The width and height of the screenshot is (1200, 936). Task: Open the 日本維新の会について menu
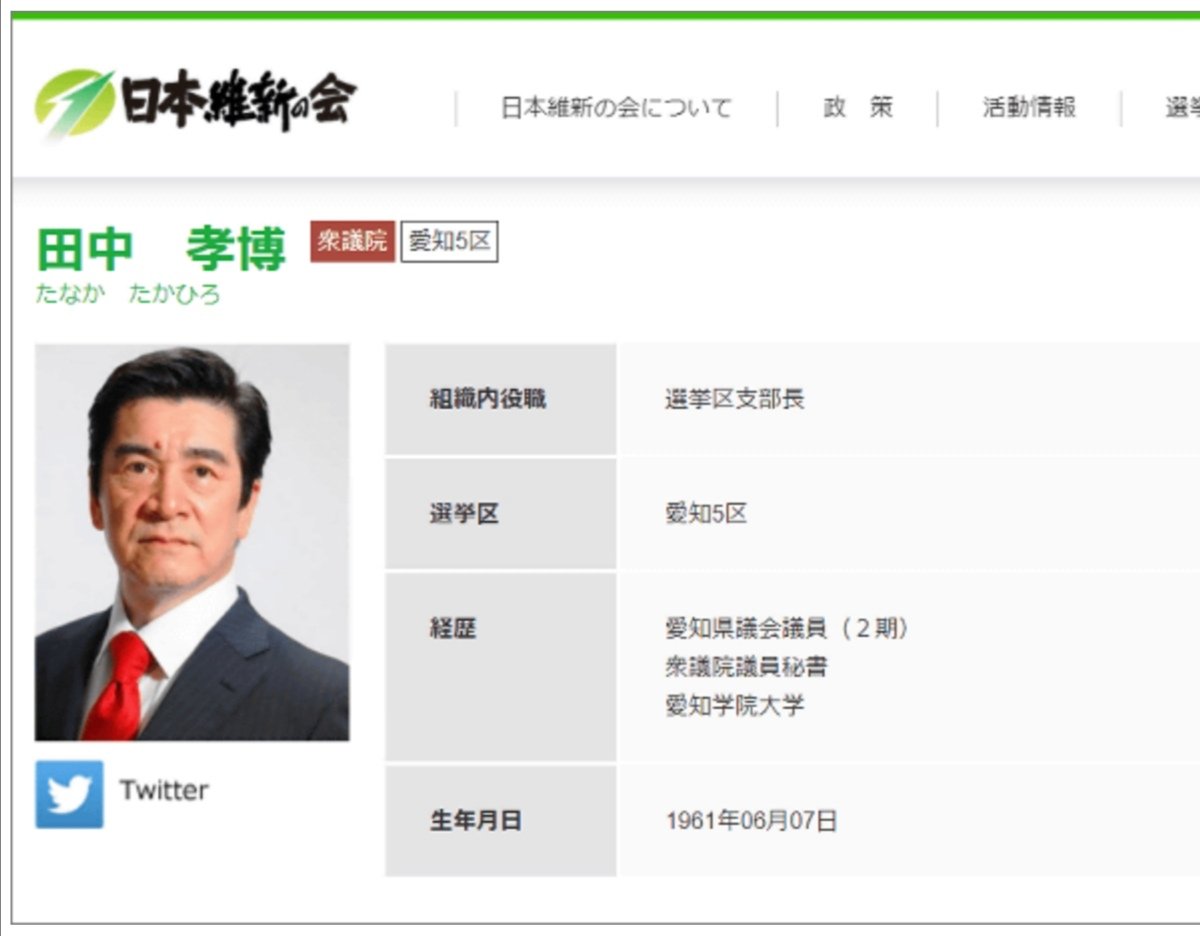pyautogui.click(x=616, y=108)
